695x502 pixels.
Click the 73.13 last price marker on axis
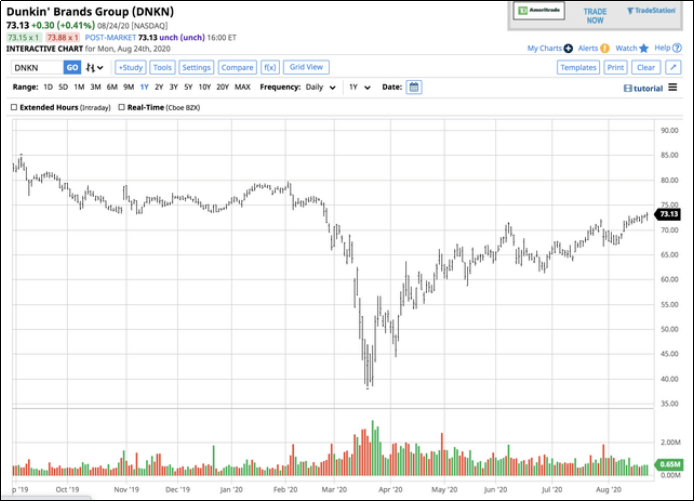coord(669,214)
